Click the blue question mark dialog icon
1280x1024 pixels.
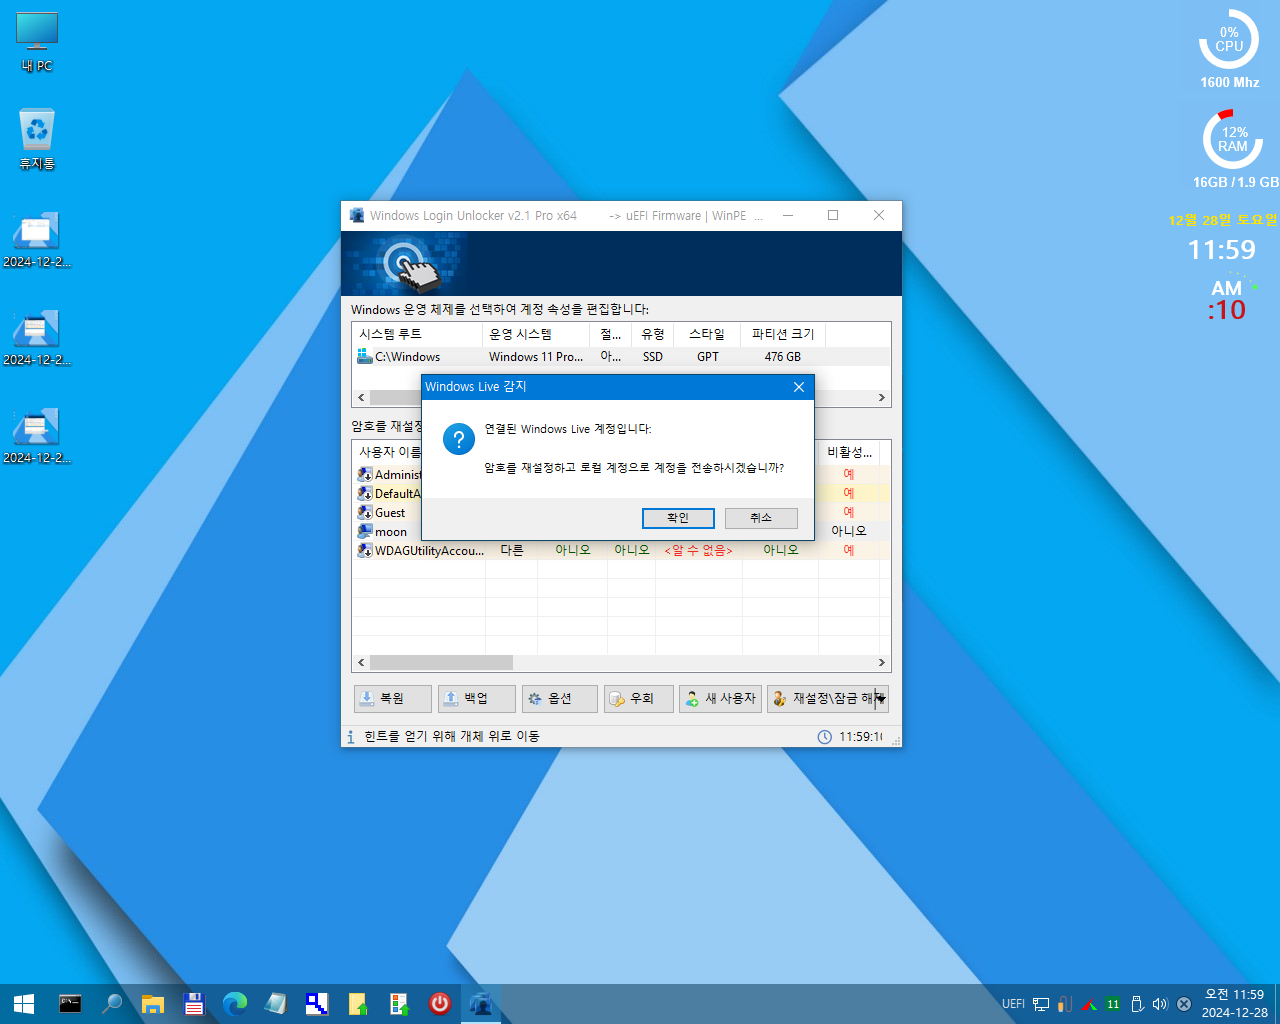click(459, 439)
